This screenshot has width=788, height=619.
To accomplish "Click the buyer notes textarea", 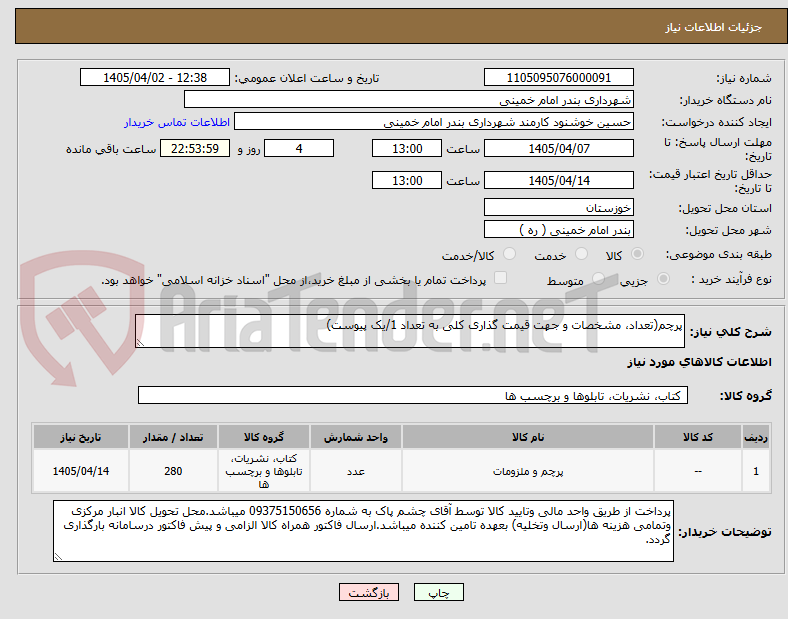I will point(363,531).
